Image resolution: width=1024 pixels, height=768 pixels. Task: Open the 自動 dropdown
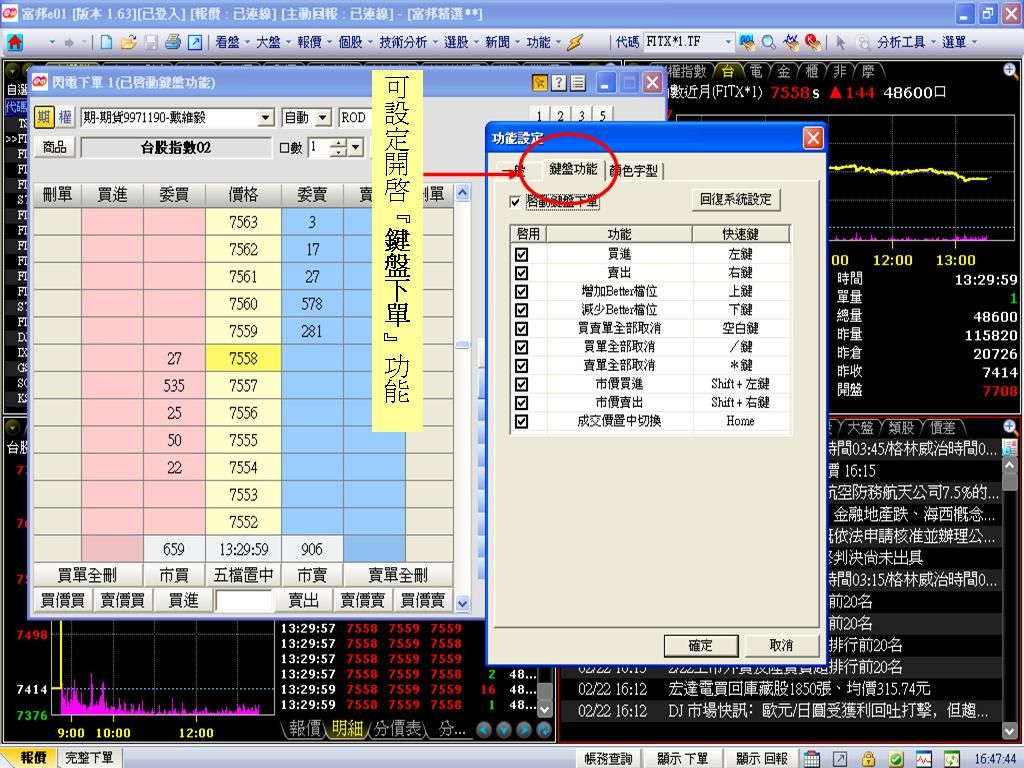(x=323, y=118)
